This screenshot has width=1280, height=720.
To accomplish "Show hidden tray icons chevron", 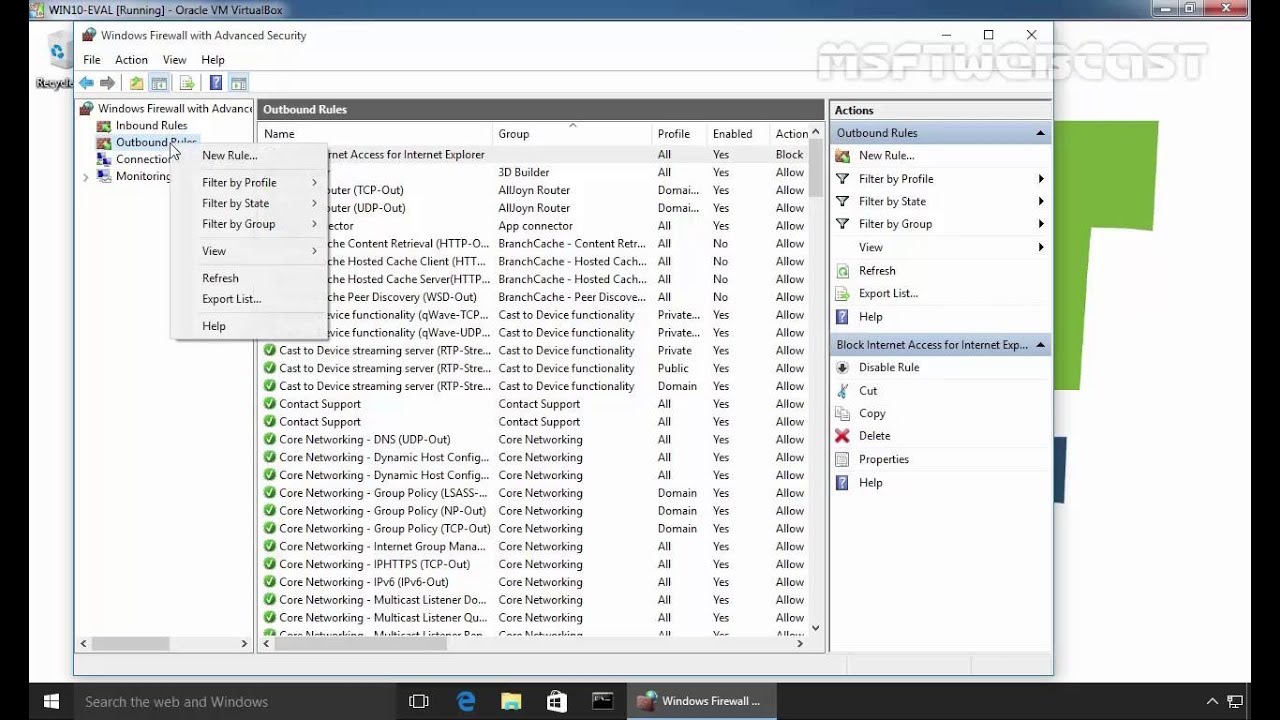I will (x=1212, y=701).
